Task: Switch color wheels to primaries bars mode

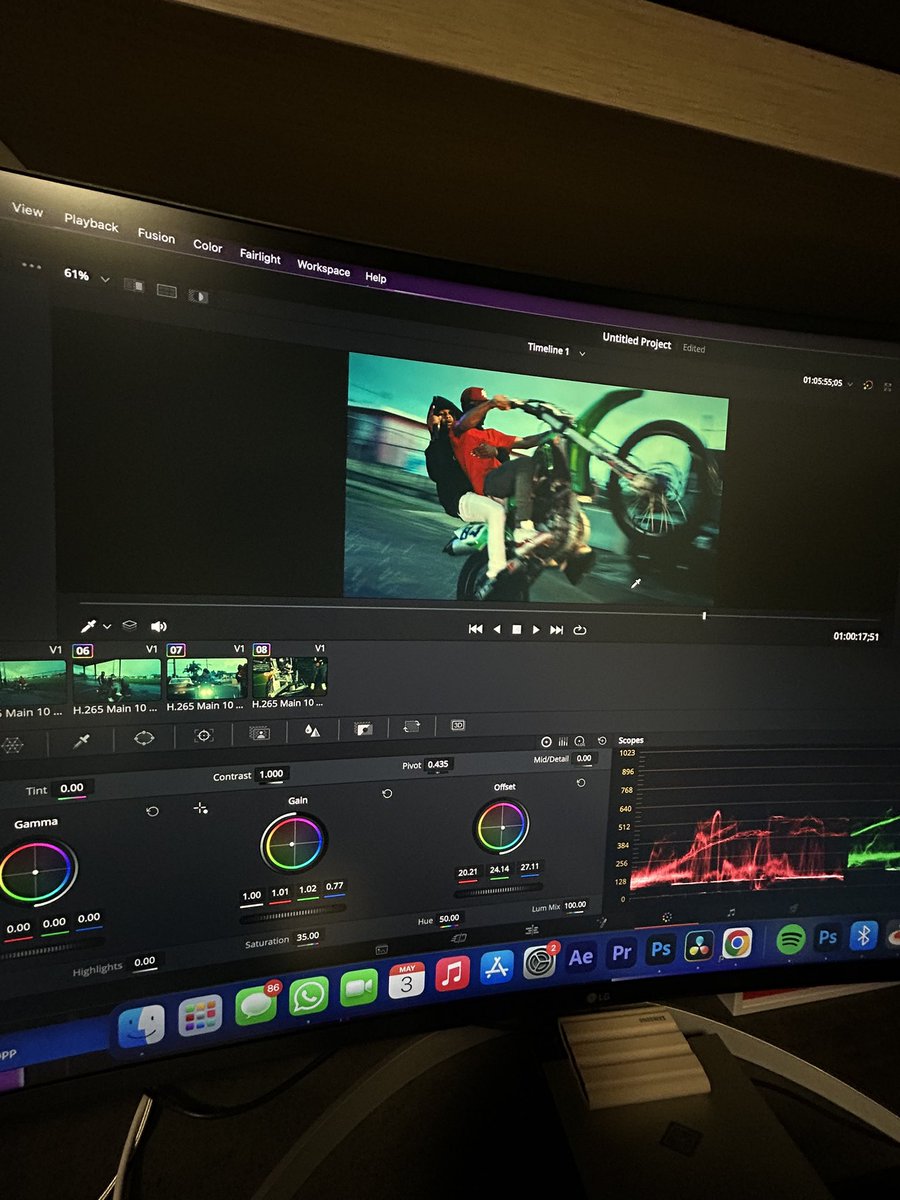Action: [x=563, y=741]
